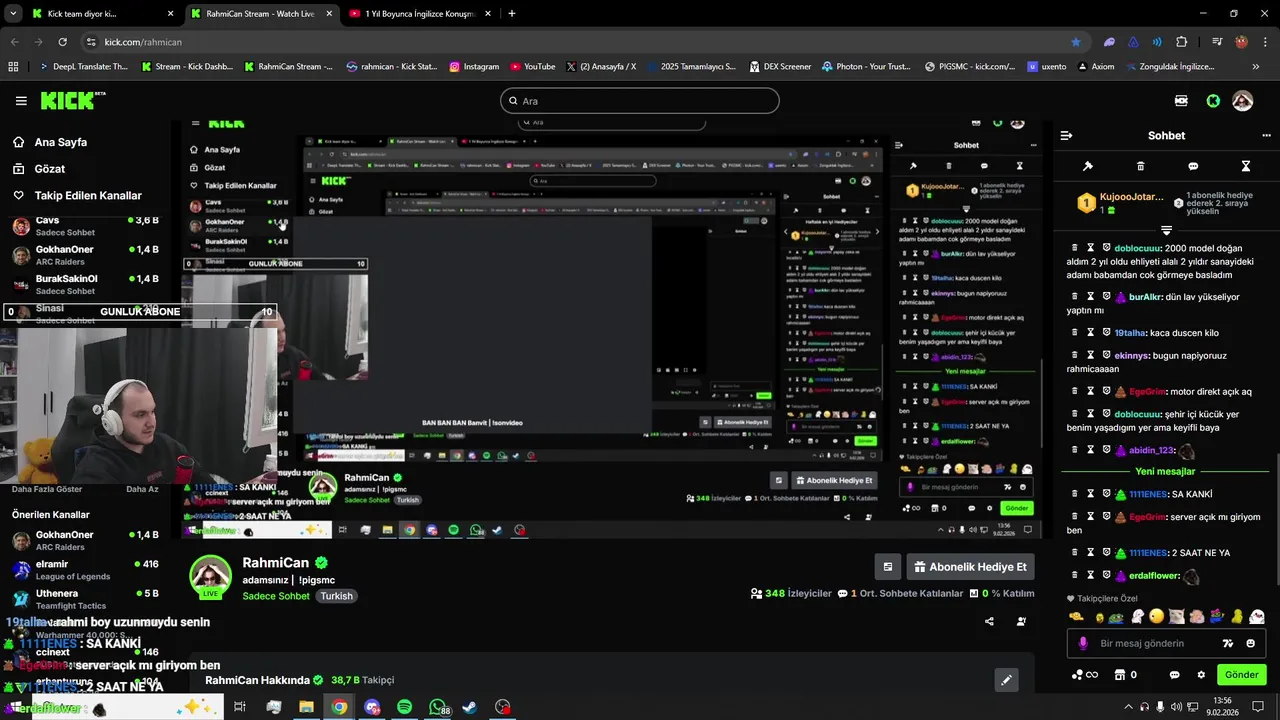Click Daha Fazla Göster in sidebar

pos(47,489)
